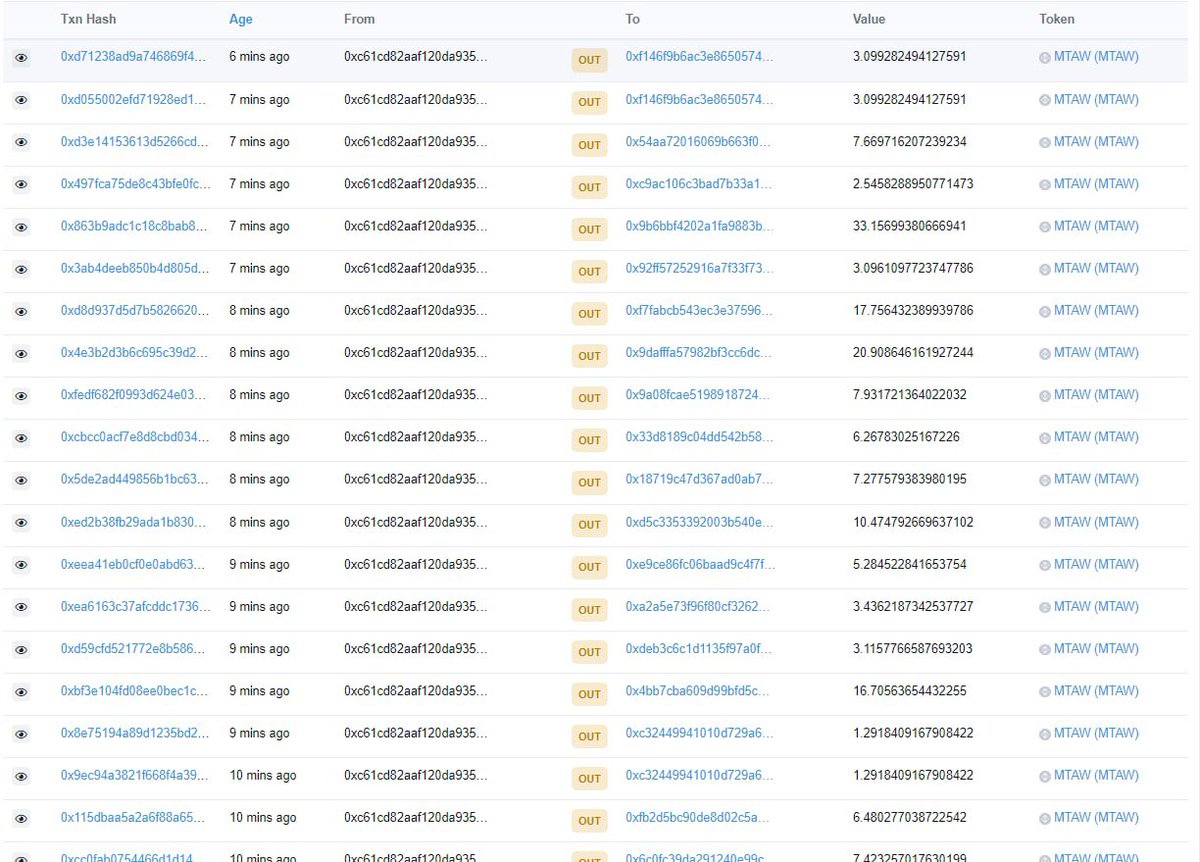Click OUT badge in 0x5de2ad449856b1bc63 row
The image size is (1200, 862).
[590, 482]
